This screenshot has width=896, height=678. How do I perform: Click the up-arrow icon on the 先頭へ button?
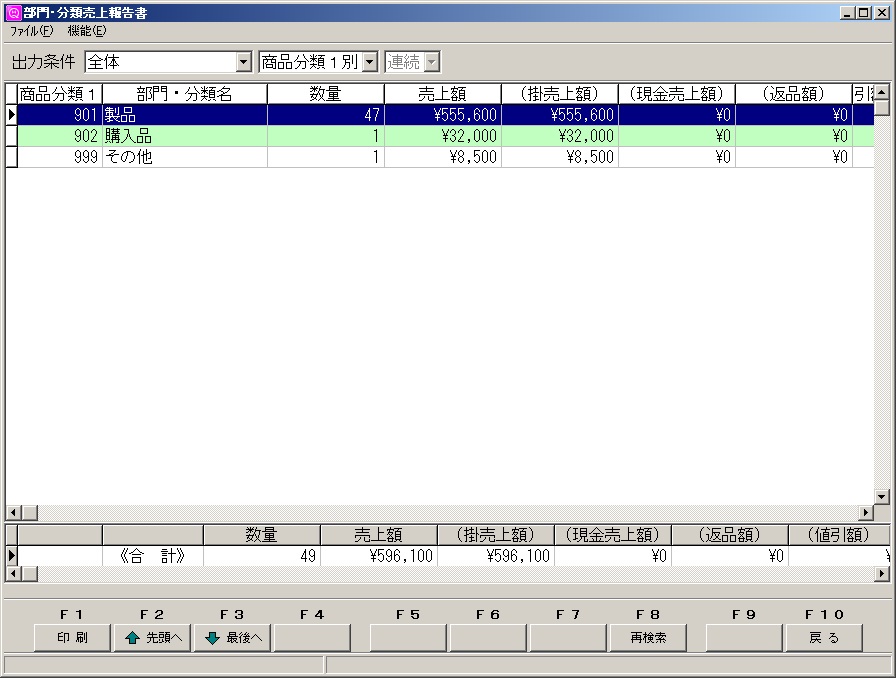click(132, 638)
